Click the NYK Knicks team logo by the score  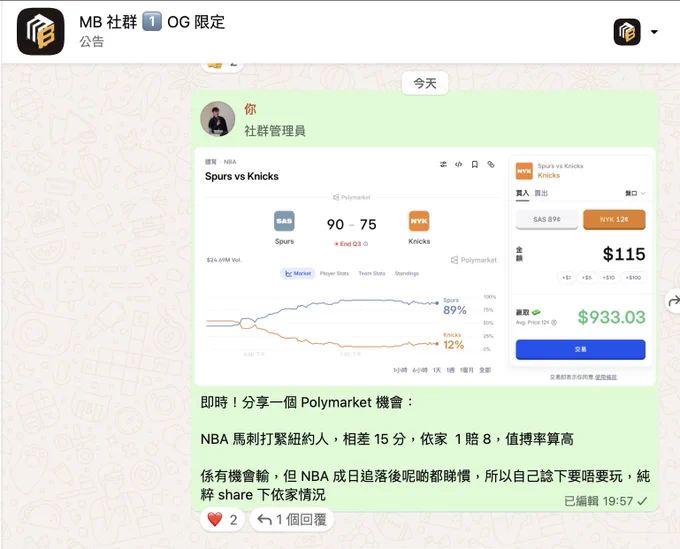419,221
